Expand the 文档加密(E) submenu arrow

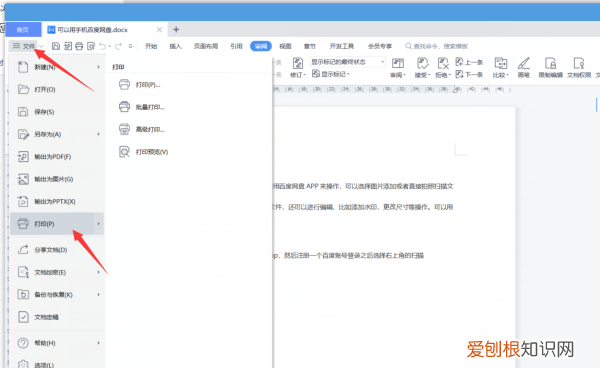point(98,272)
